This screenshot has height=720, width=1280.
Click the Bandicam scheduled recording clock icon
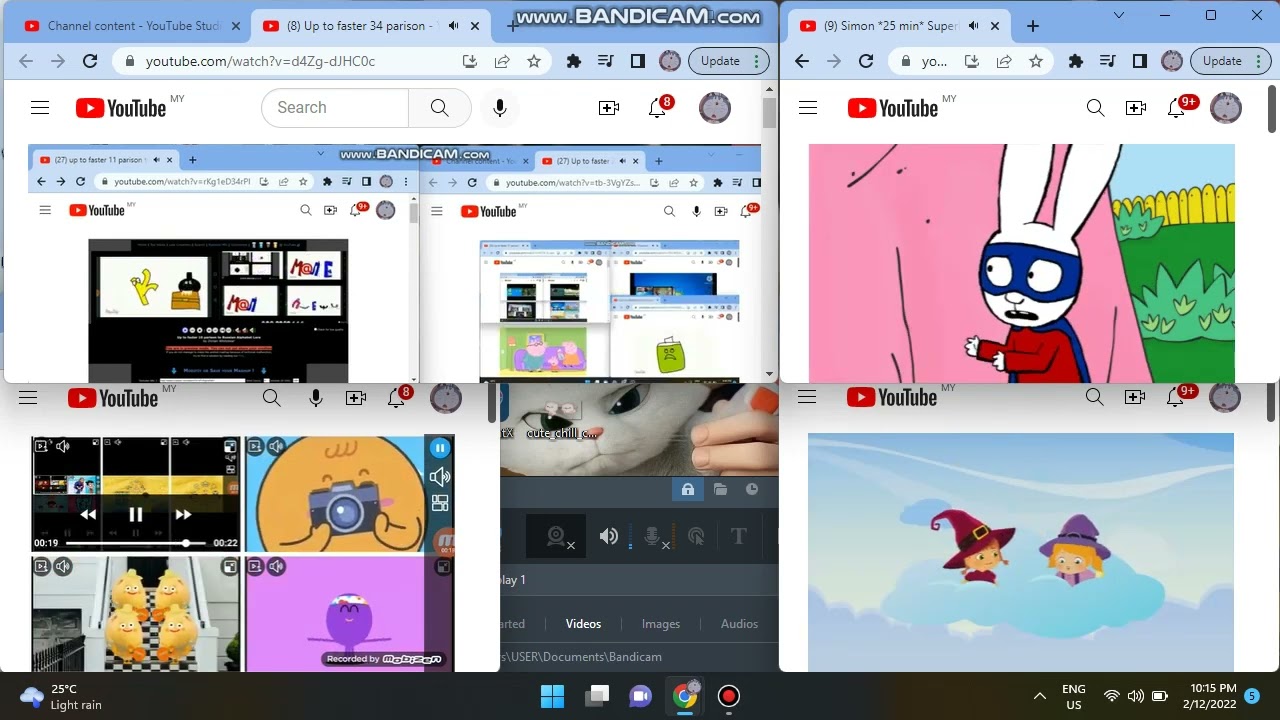pos(752,489)
